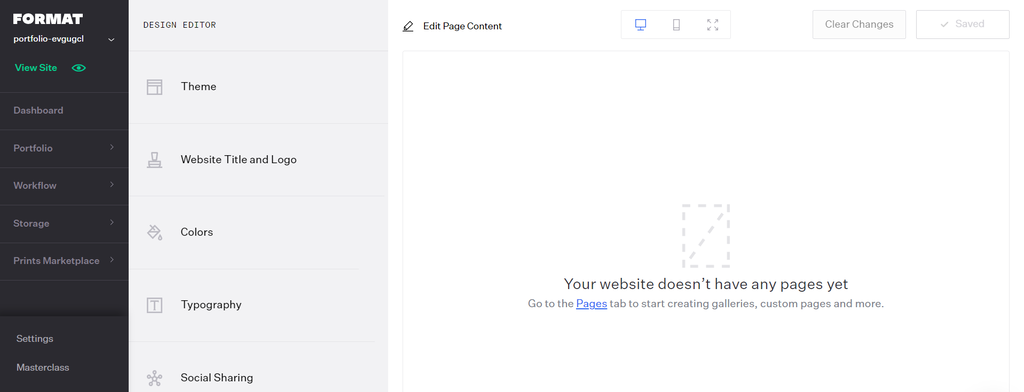The image size is (1024, 392).
Task: Expand the Portfolio menu chevron
Action: click(x=112, y=148)
